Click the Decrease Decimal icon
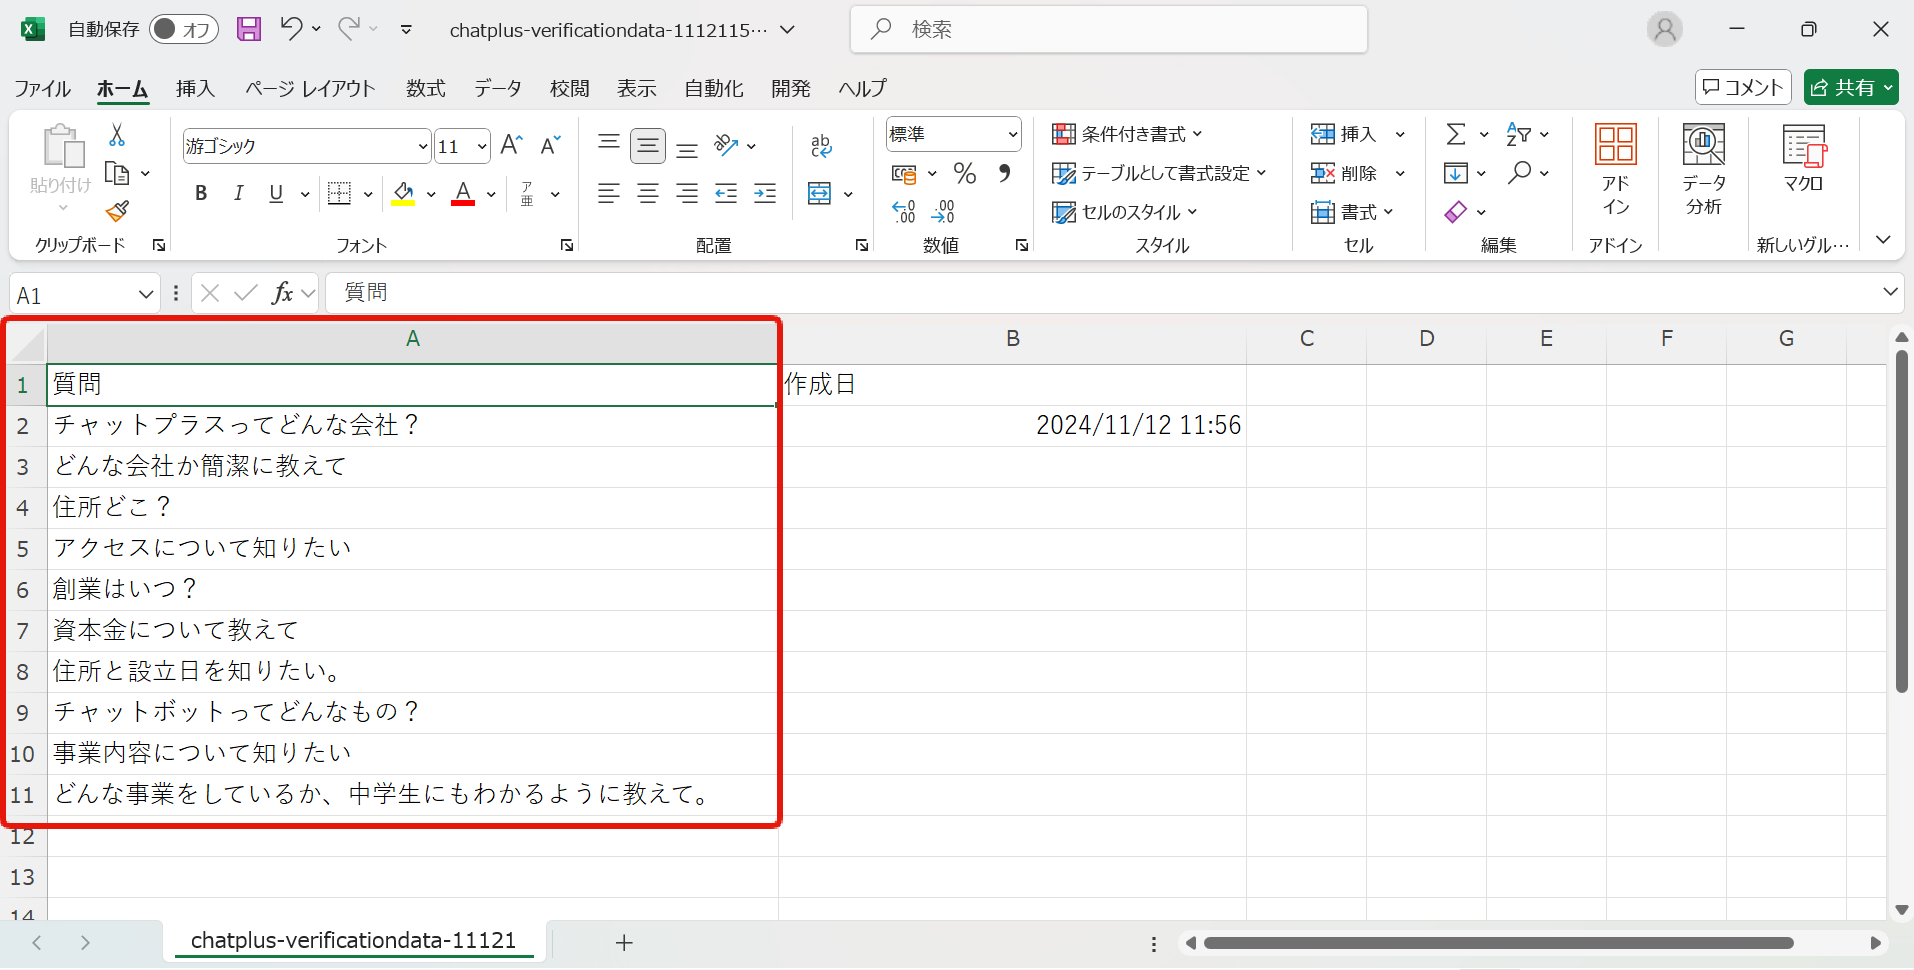 click(x=943, y=211)
